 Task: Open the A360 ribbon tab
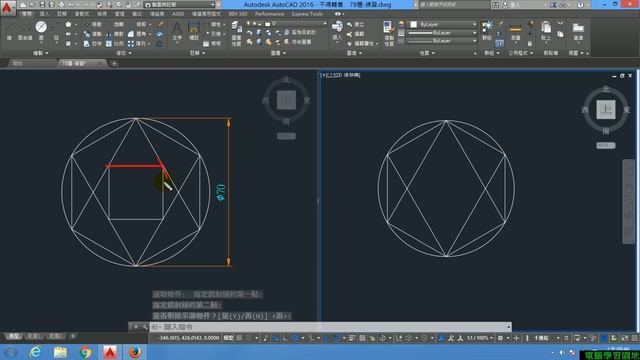pyautogui.click(x=178, y=14)
